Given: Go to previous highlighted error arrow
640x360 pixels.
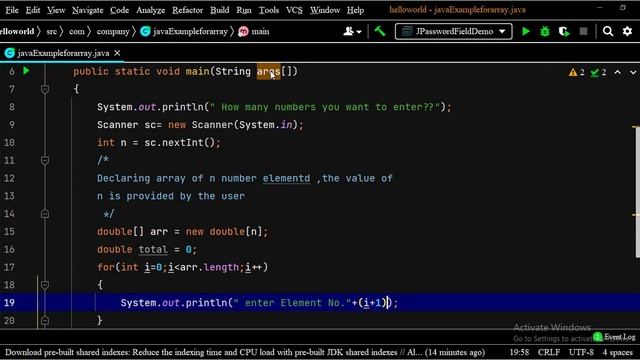Looking at the screenshot, I should point(618,72).
